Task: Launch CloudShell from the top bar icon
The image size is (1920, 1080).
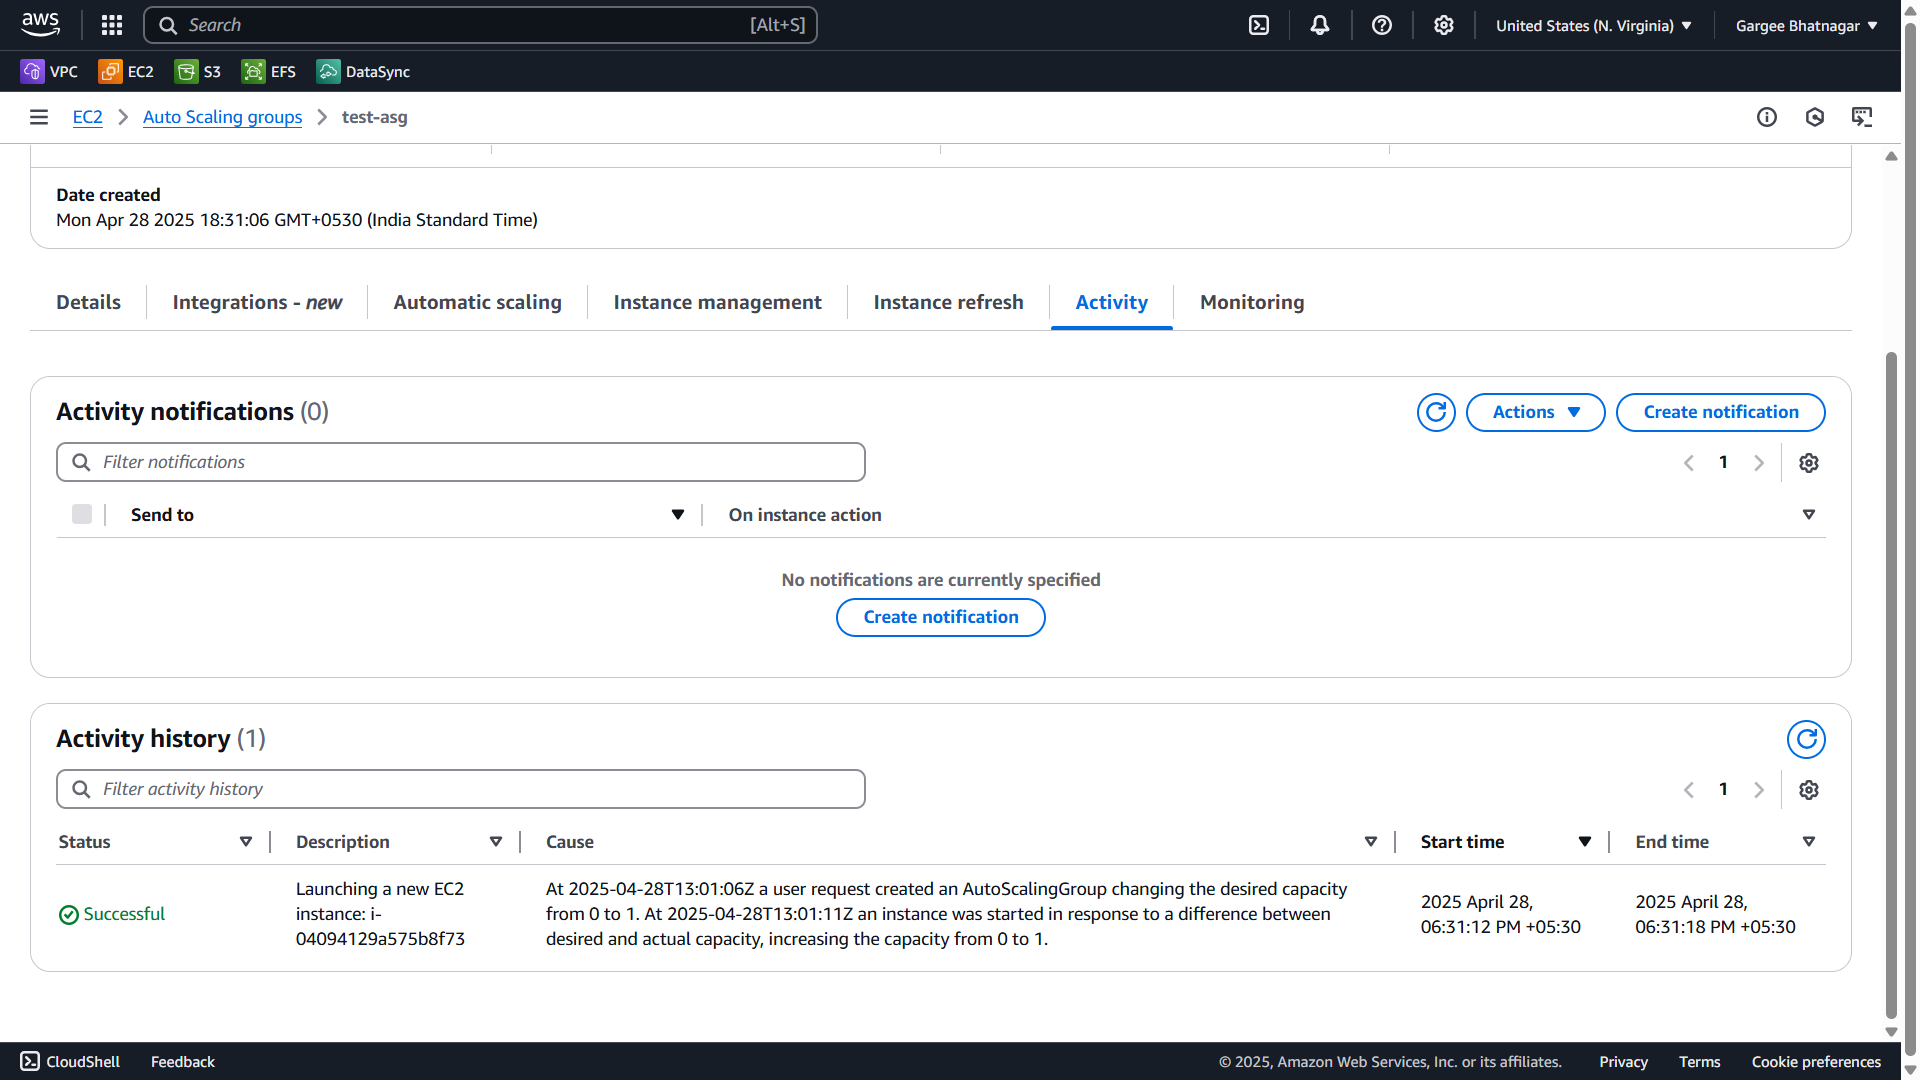Action: pyautogui.click(x=1259, y=25)
